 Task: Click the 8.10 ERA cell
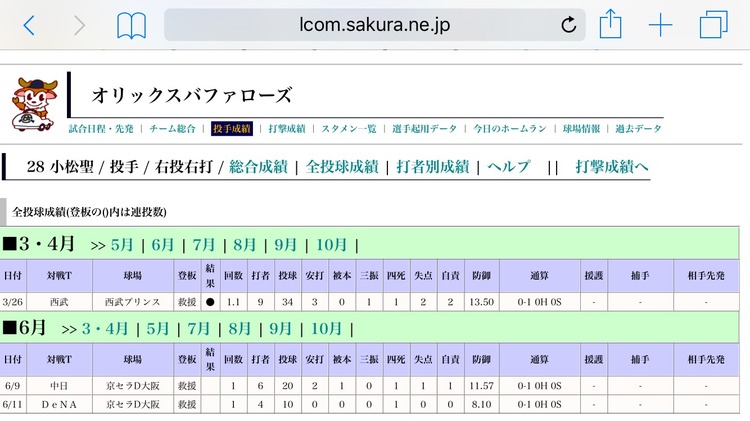pos(482,404)
